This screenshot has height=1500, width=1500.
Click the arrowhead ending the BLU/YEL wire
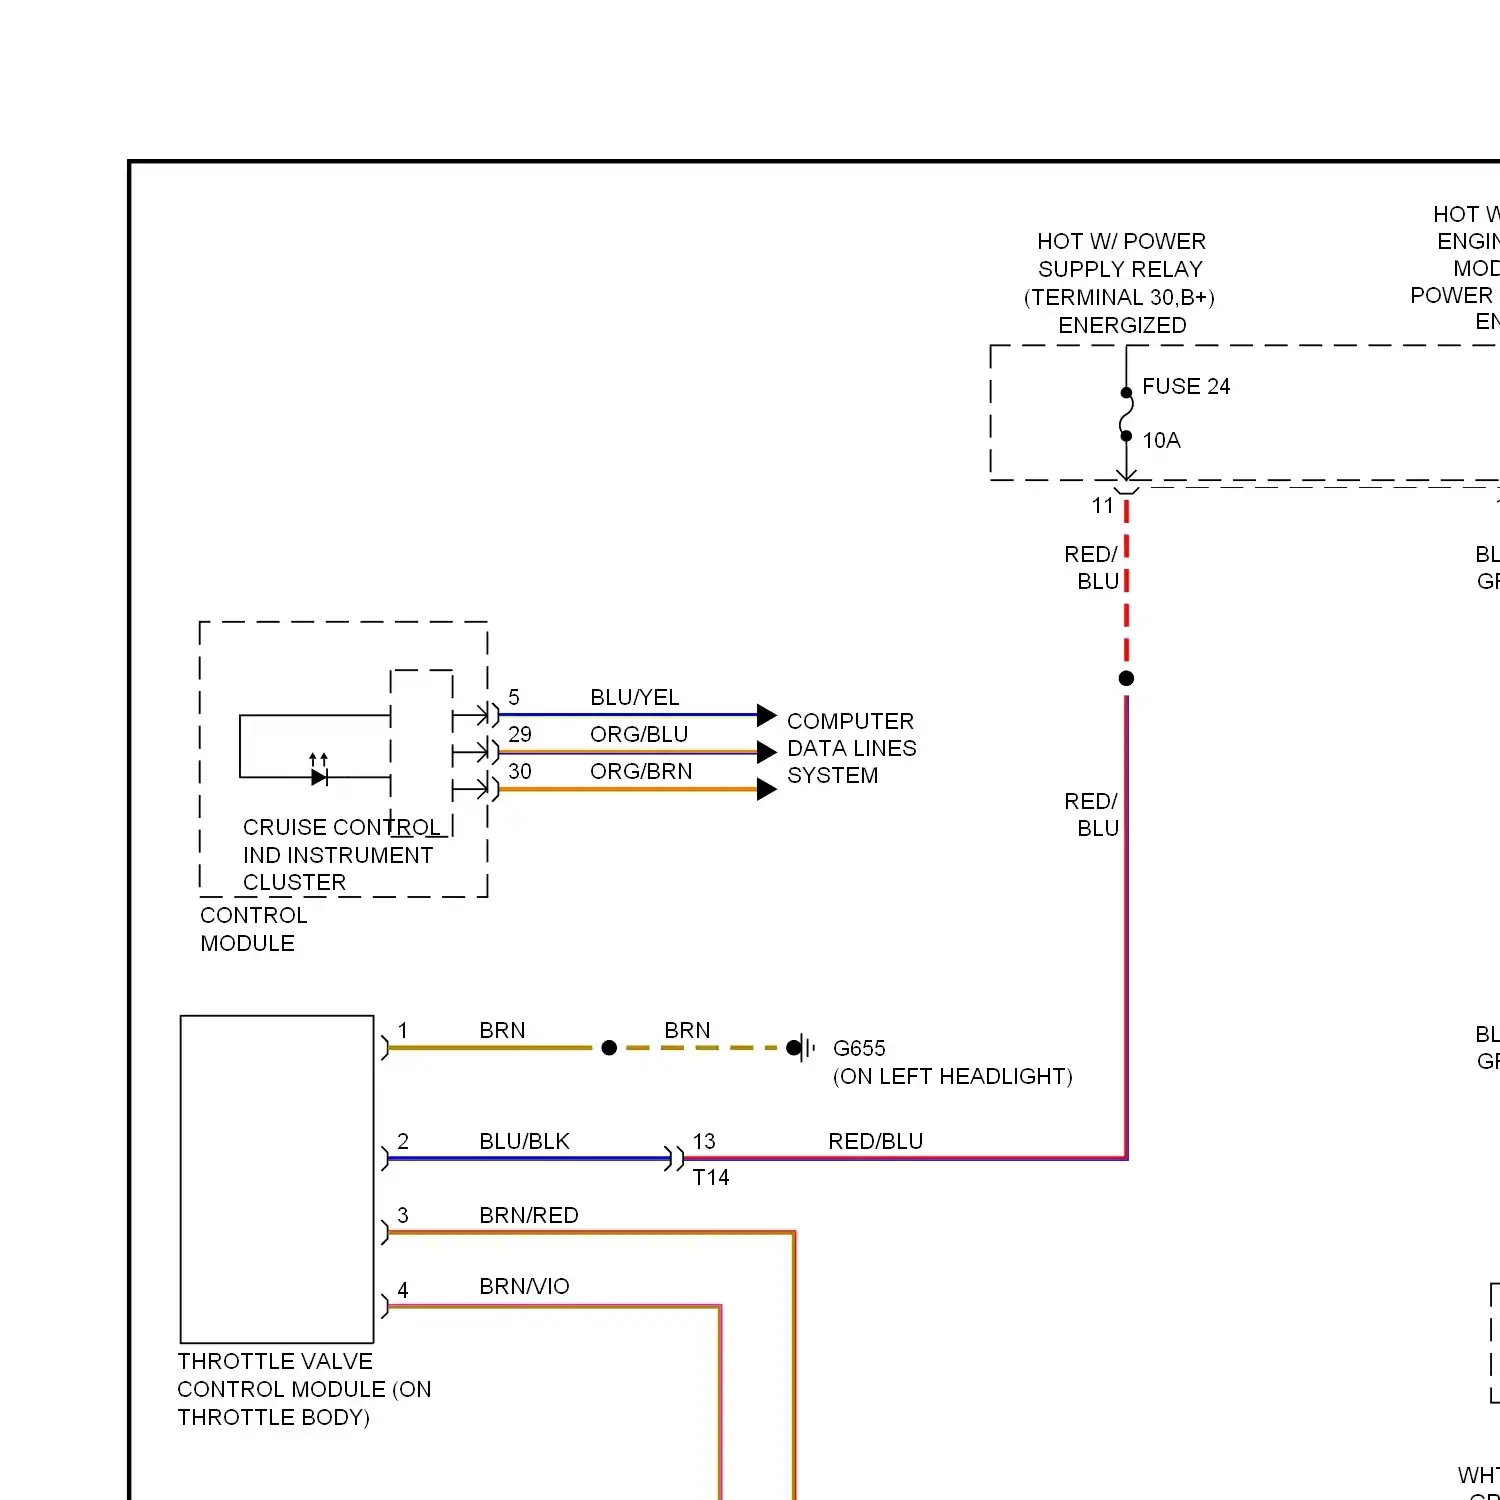766,715
